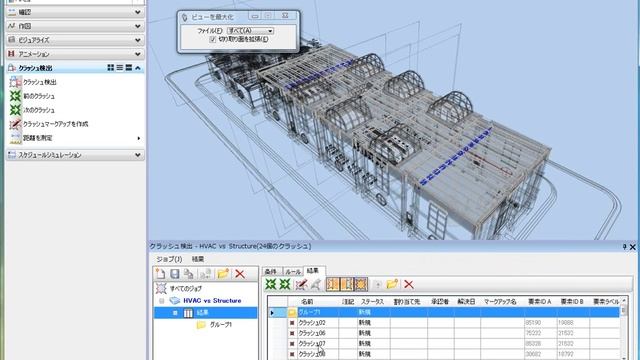640x360 pixels.
Task: Toggle third orange highlight button in results toolbar
Action: [x=361, y=284]
